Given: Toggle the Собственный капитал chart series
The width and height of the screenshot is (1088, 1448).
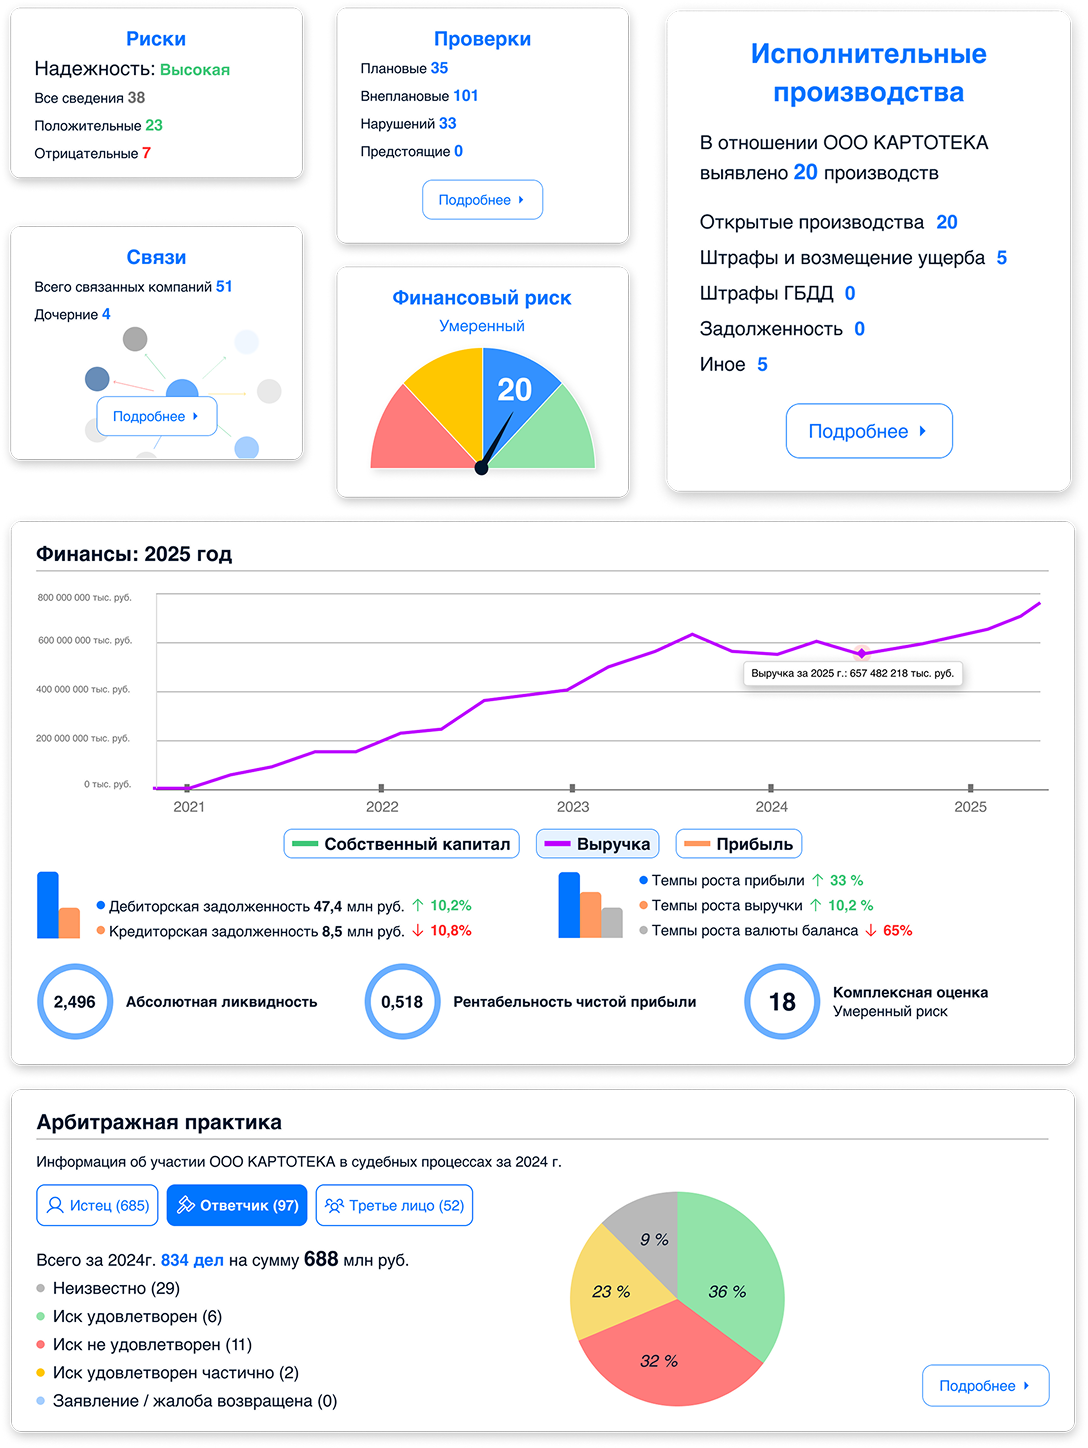Looking at the screenshot, I should (402, 844).
